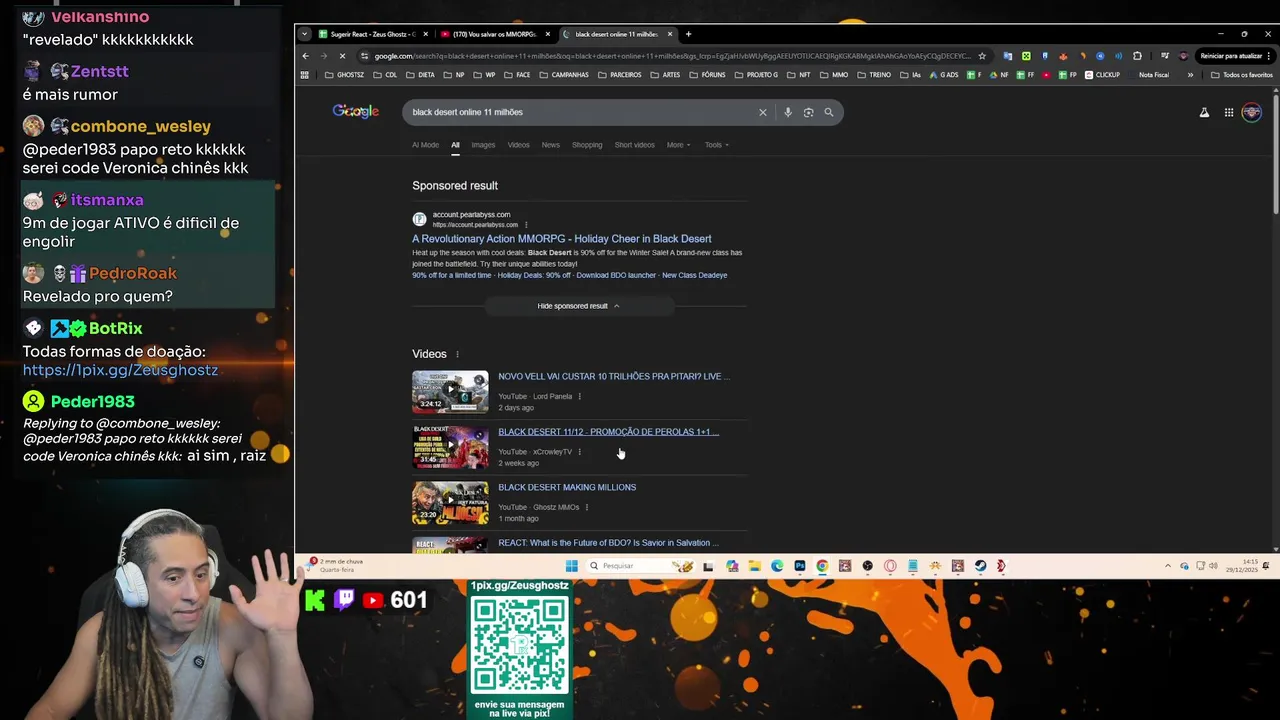Go to the Google logo homepage

click(x=356, y=111)
